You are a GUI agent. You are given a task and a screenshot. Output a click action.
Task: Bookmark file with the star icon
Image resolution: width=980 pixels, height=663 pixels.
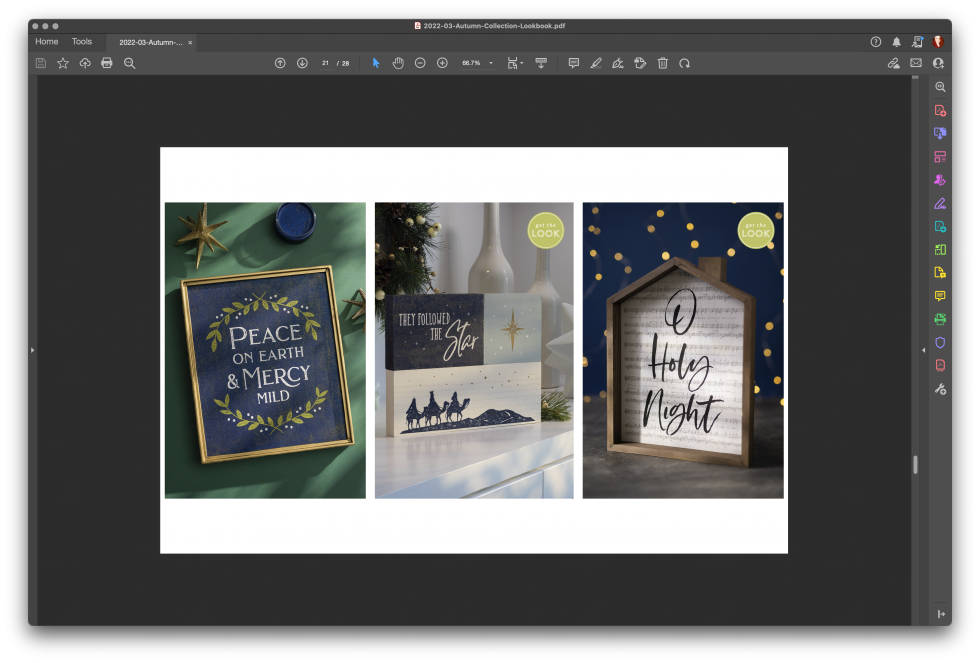click(x=63, y=63)
